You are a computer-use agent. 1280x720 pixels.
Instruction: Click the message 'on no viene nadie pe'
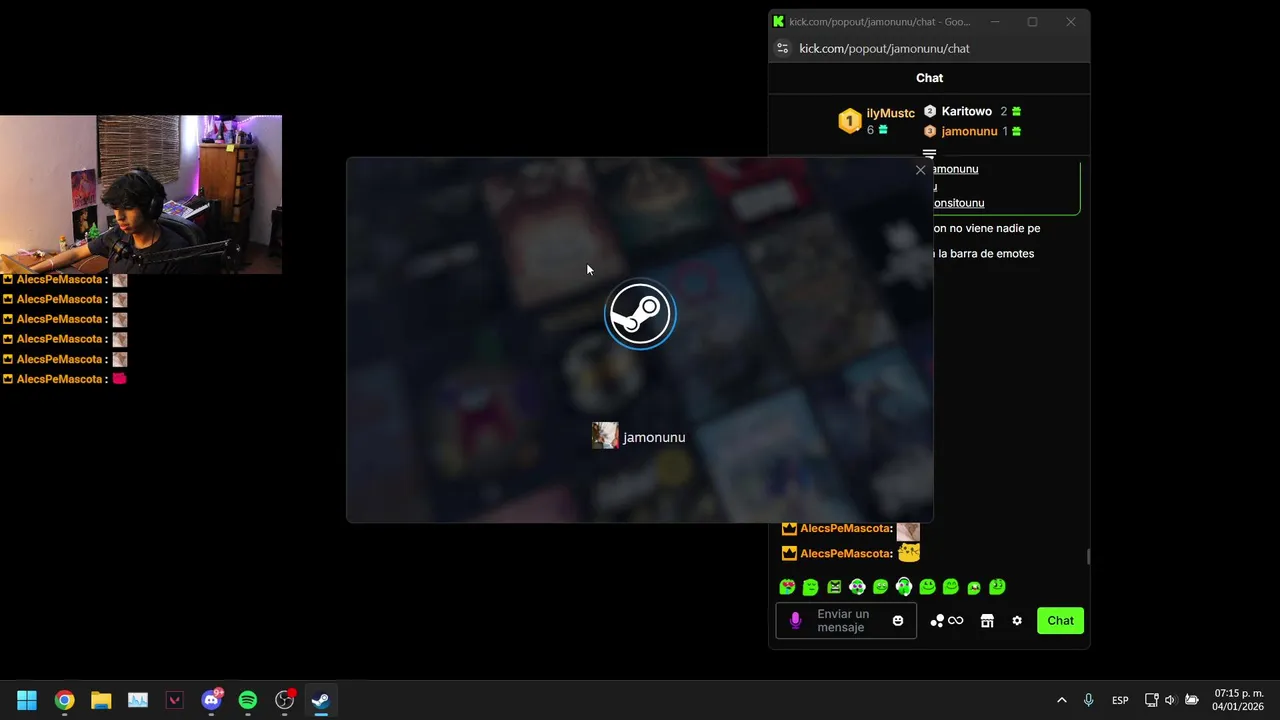[x=986, y=228]
